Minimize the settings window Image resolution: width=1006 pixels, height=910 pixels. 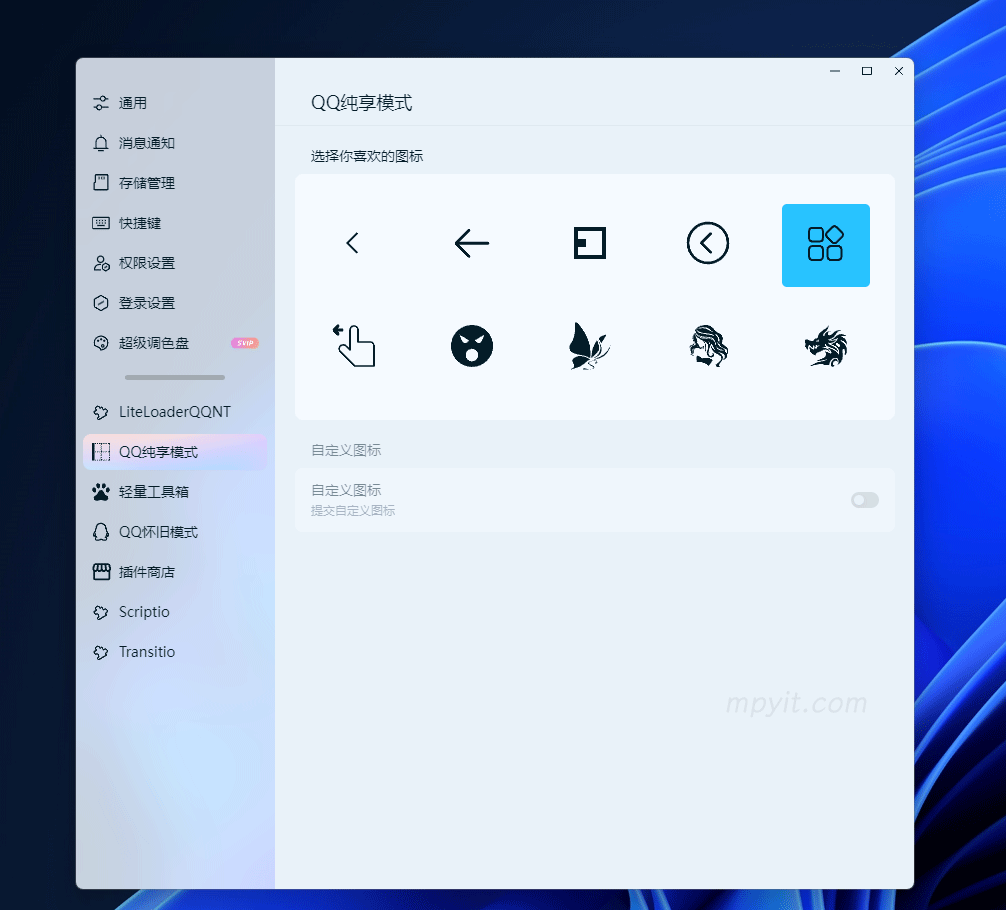click(x=835, y=71)
